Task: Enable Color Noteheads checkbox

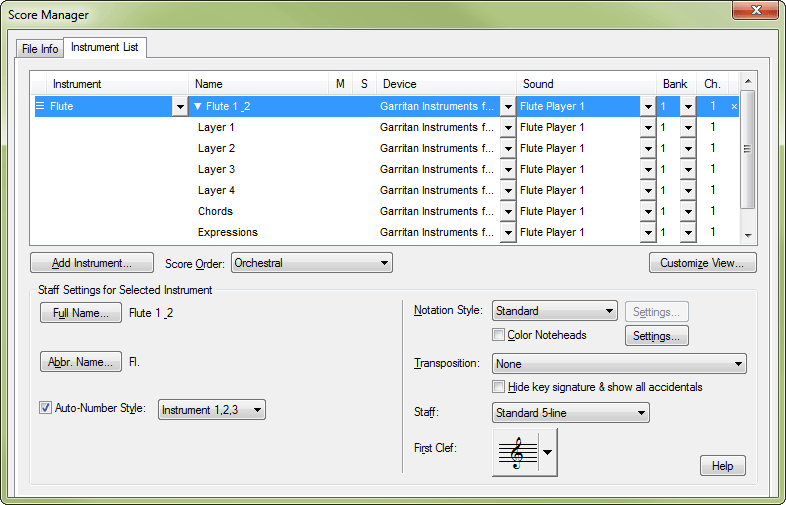Action: 499,335
